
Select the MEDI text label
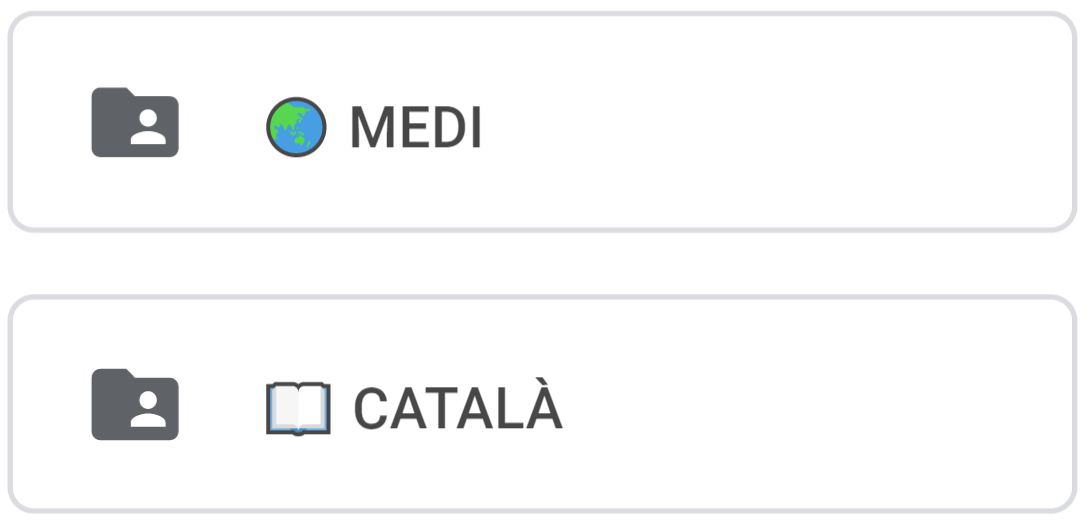415,129
